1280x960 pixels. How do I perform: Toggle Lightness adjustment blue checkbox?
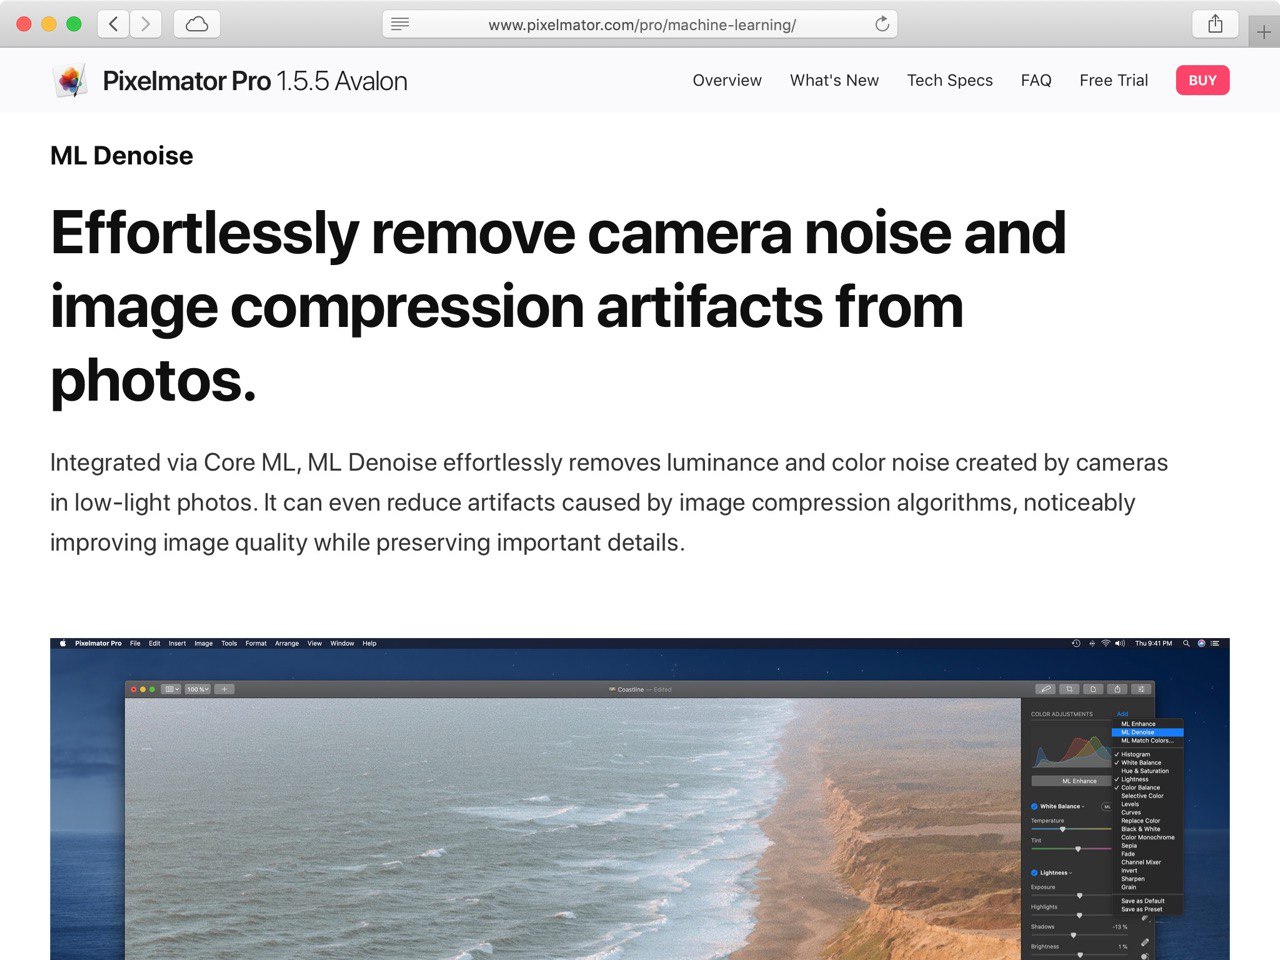point(1034,873)
